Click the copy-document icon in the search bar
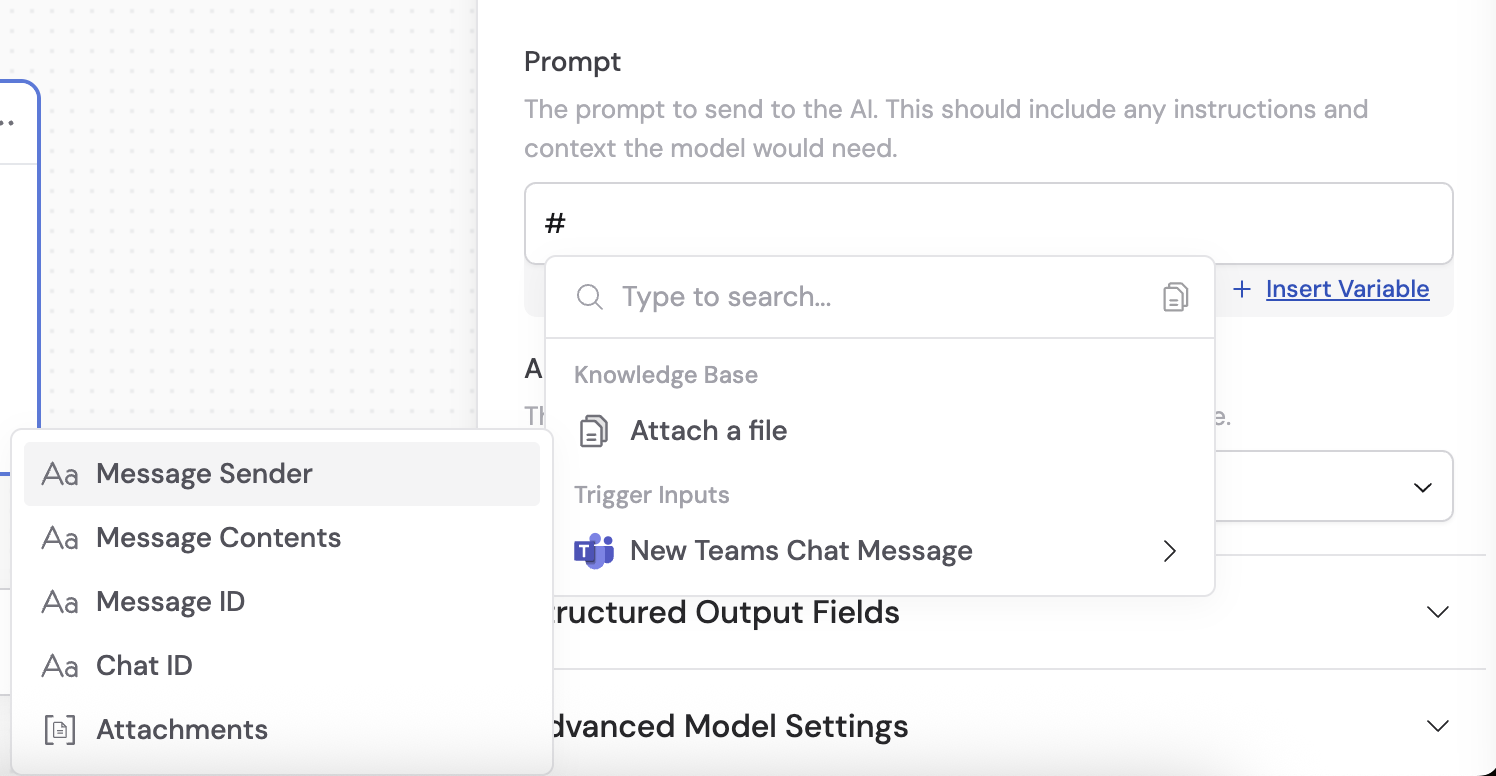Image resolution: width=1496 pixels, height=776 pixels. [x=1175, y=296]
